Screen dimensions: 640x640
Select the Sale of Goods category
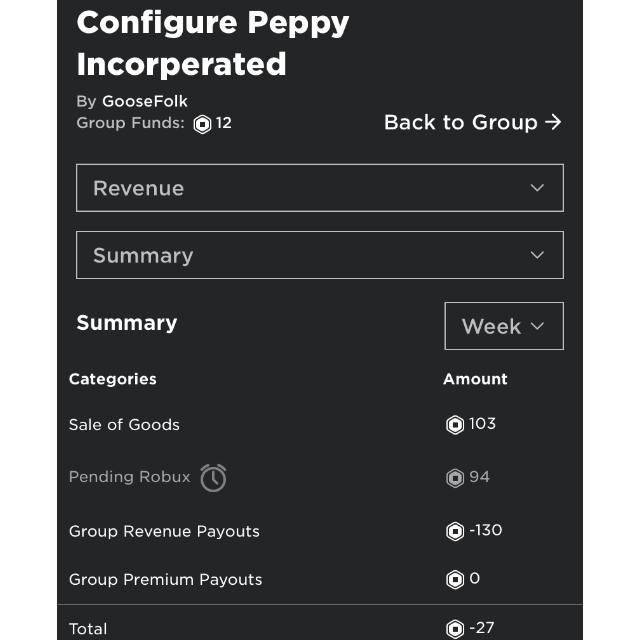pyautogui.click(x=124, y=424)
